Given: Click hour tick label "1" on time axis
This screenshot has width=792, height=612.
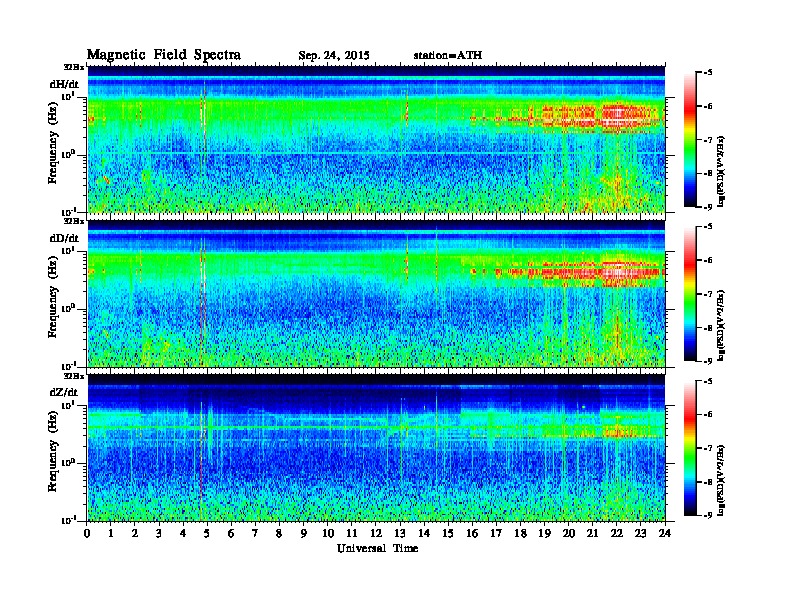Looking at the screenshot, I should pyautogui.click(x=111, y=533).
